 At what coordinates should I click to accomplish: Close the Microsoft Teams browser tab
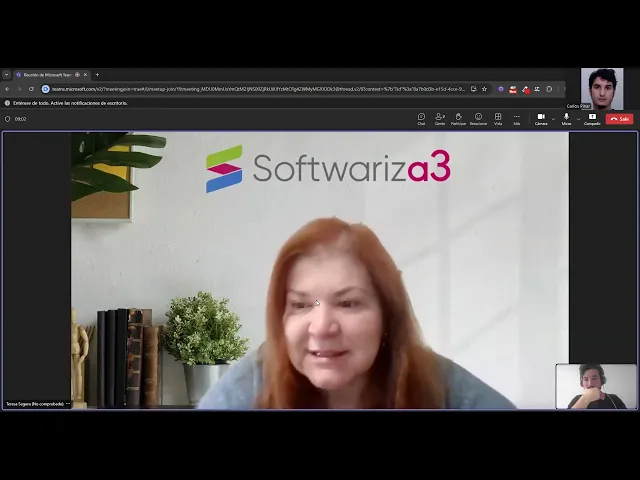[85, 75]
